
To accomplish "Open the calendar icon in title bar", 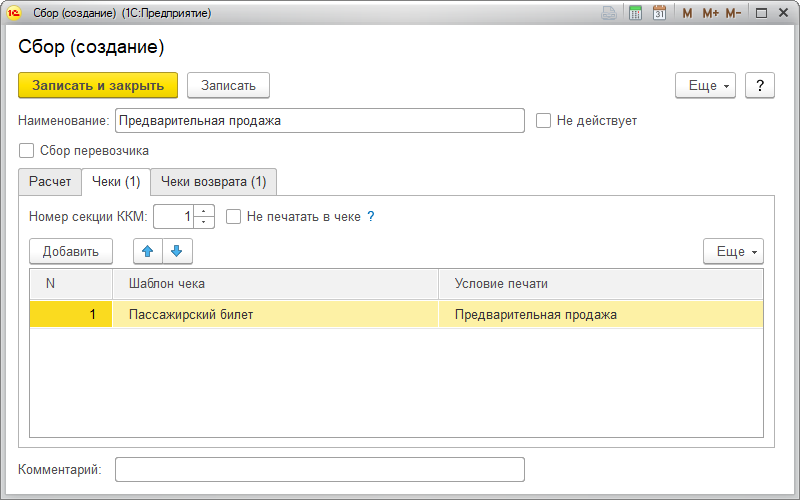I will click(x=659, y=13).
